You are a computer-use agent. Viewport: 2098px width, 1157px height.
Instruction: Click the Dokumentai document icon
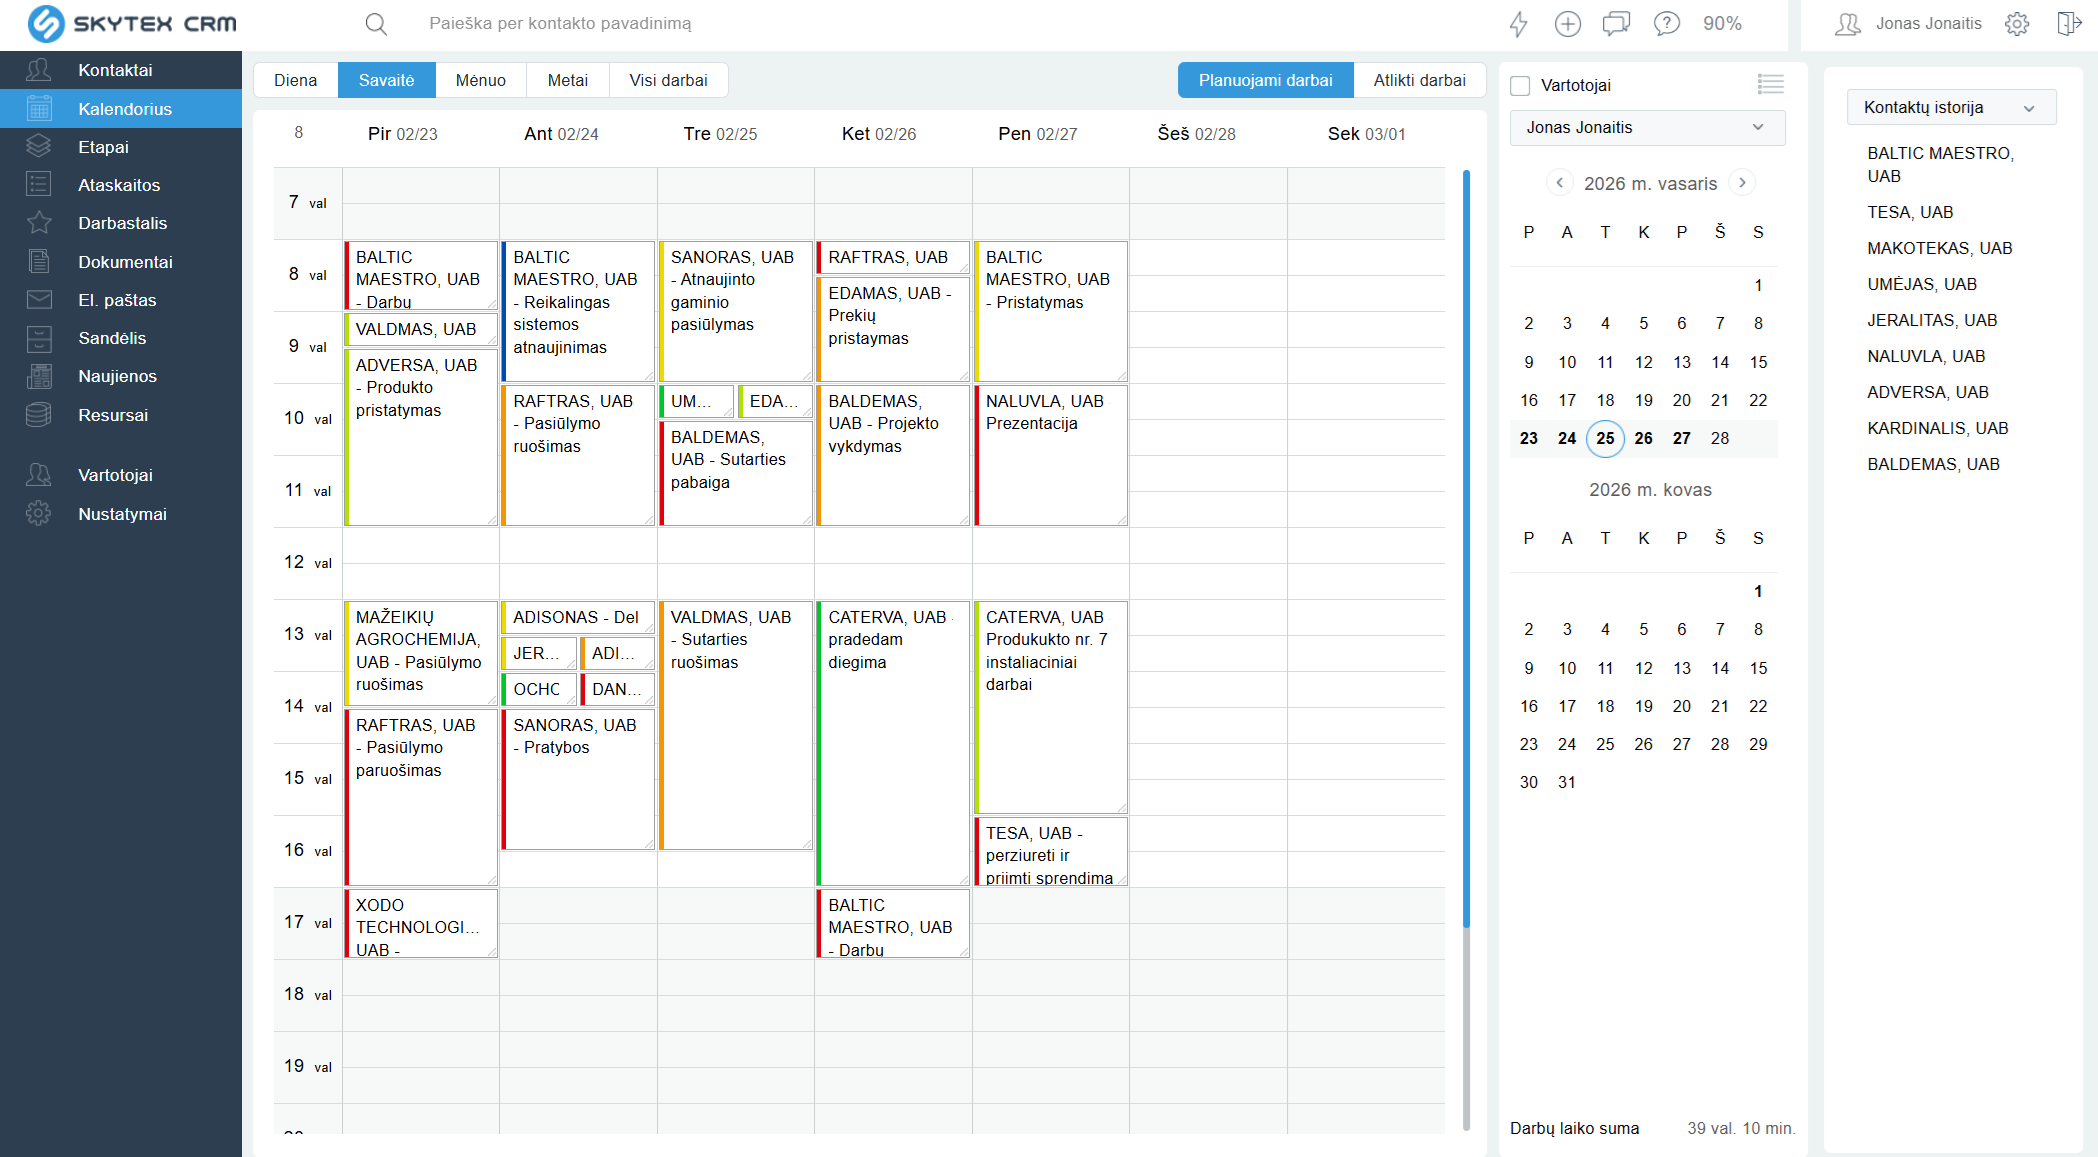tap(39, 262)
